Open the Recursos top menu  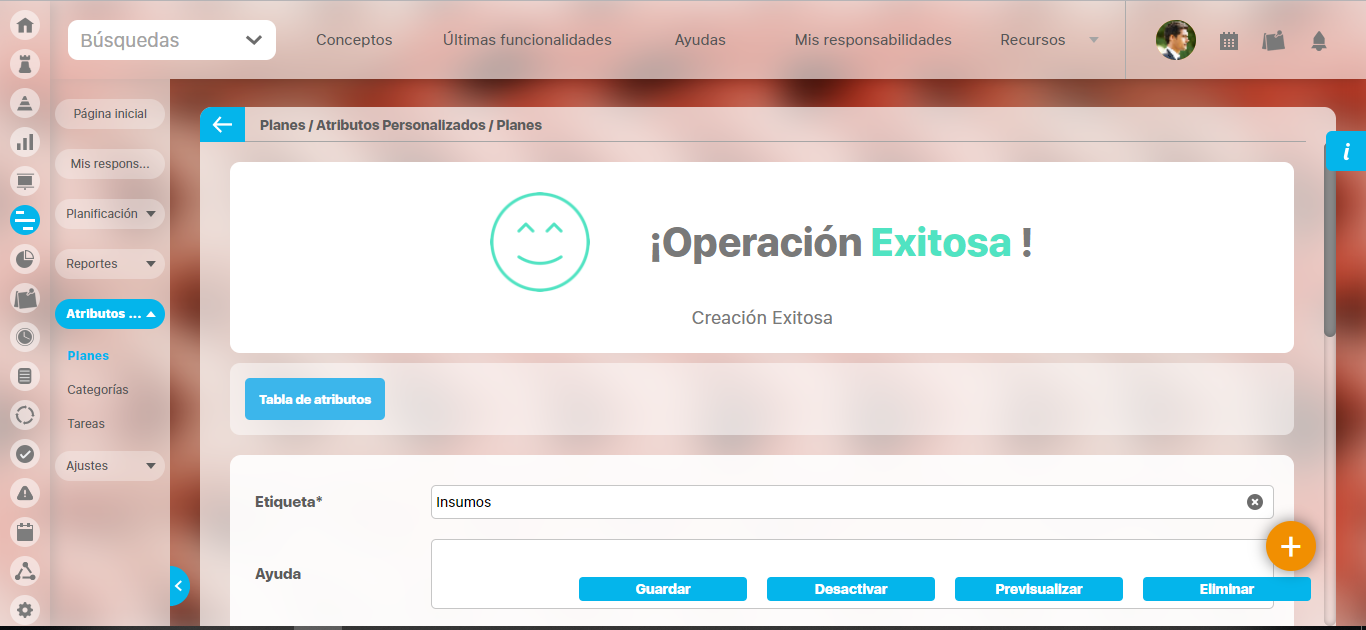coord(1048,40)
